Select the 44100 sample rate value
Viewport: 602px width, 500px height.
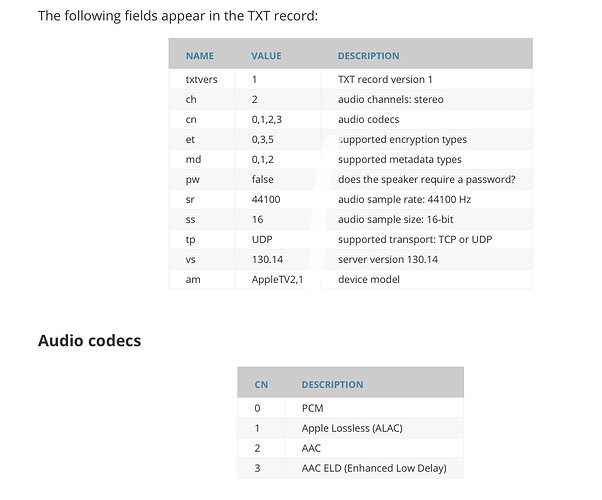point(265,199)
